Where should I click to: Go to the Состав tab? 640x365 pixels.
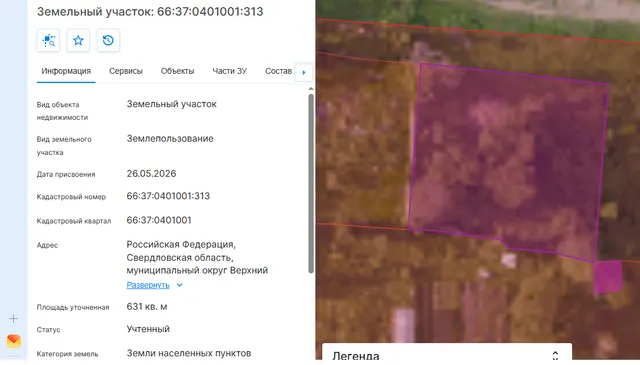[x=278, y=71]
